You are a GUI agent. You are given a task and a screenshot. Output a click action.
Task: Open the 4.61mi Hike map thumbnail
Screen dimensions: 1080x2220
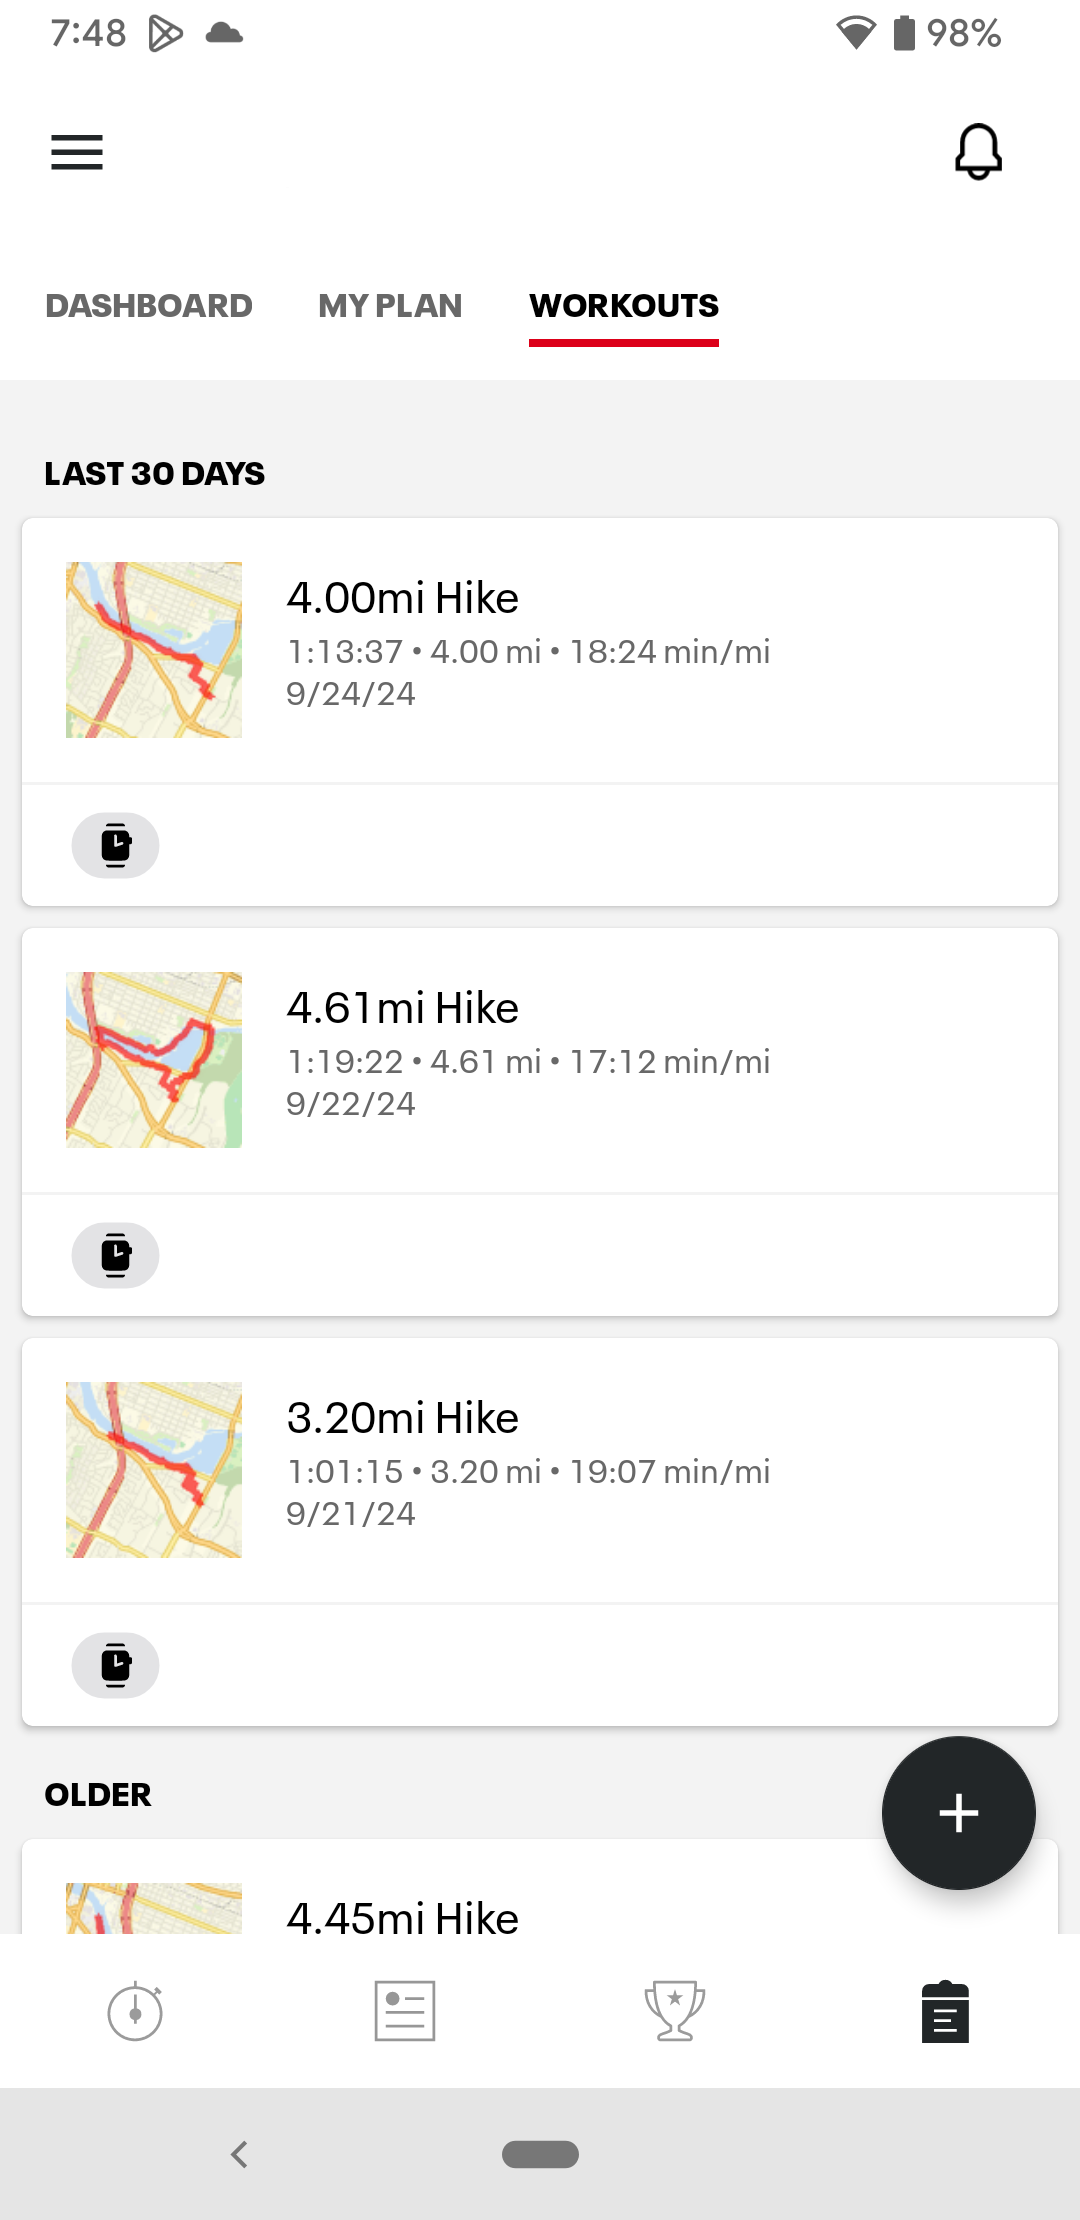click(154, 1060)
